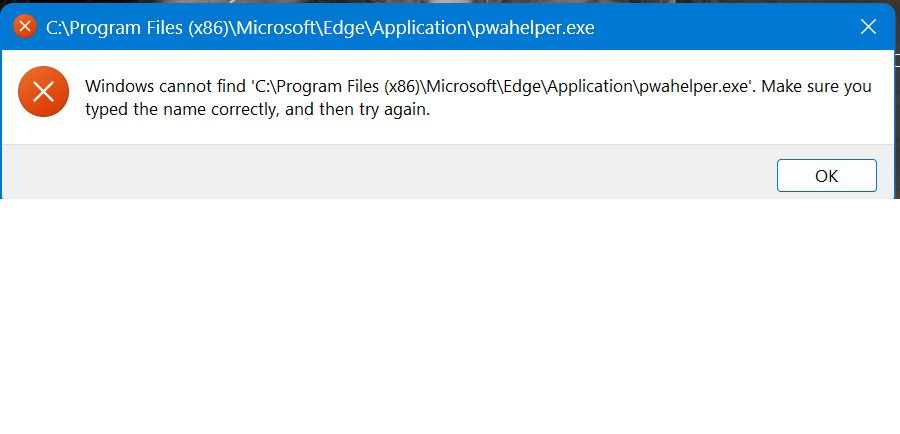
Task: Close the pwahelper.exe error dialog
Action: [x=868, y=27]
